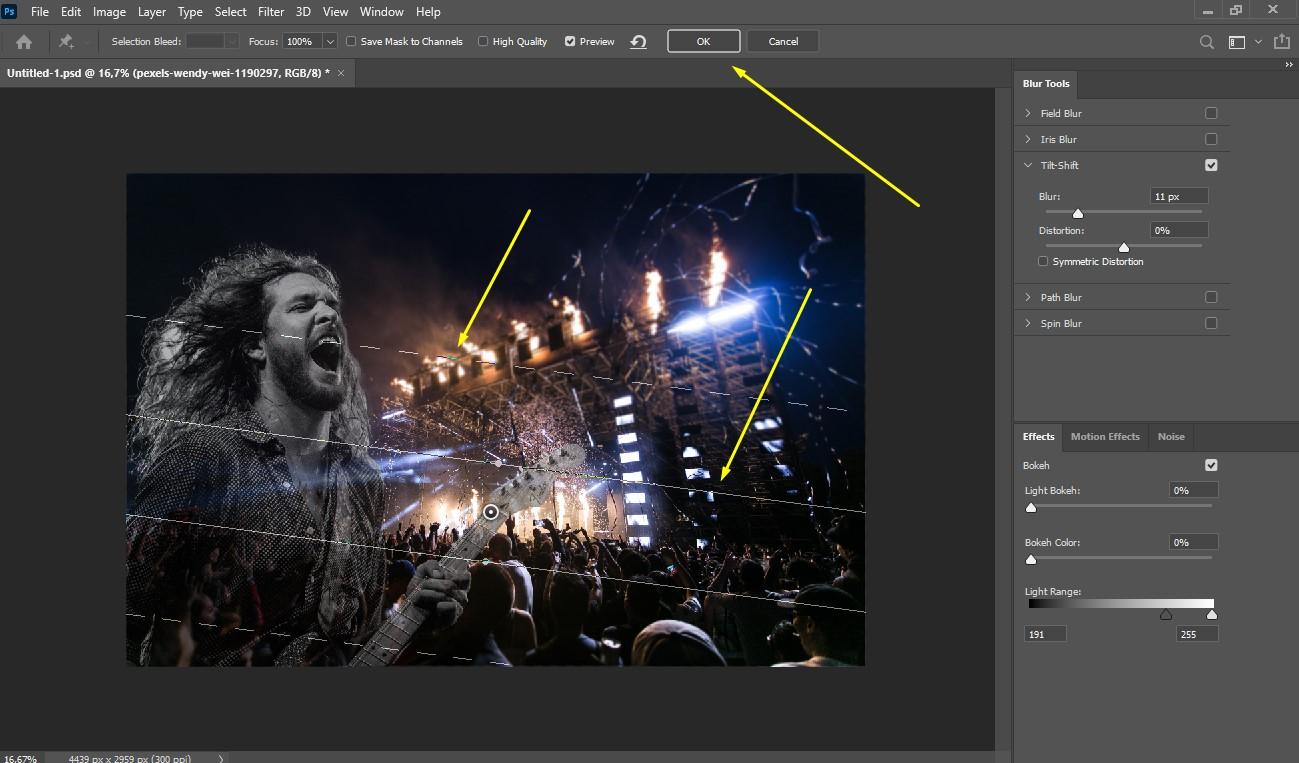The image size is (1299, 763).
Task: Collapse the Tilt-Shift section
Action: pos(1028,165)
